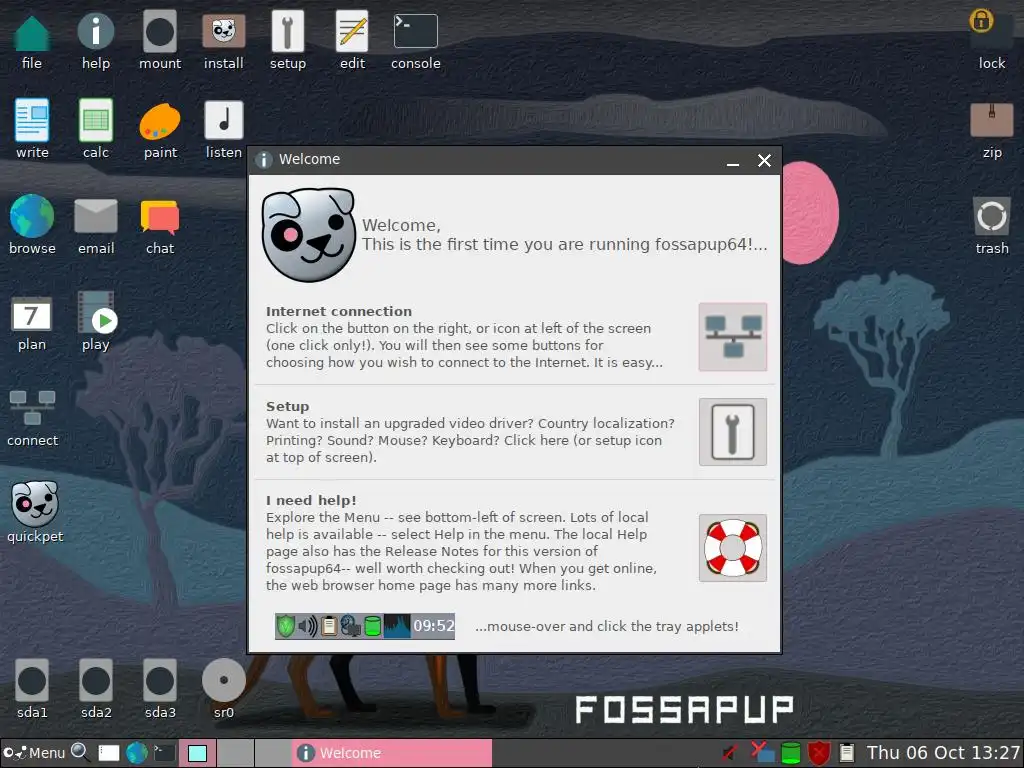Switch to the first virtual desktop pager
The width and height of the screenshot is (1024, 768).
coord(198,753)
